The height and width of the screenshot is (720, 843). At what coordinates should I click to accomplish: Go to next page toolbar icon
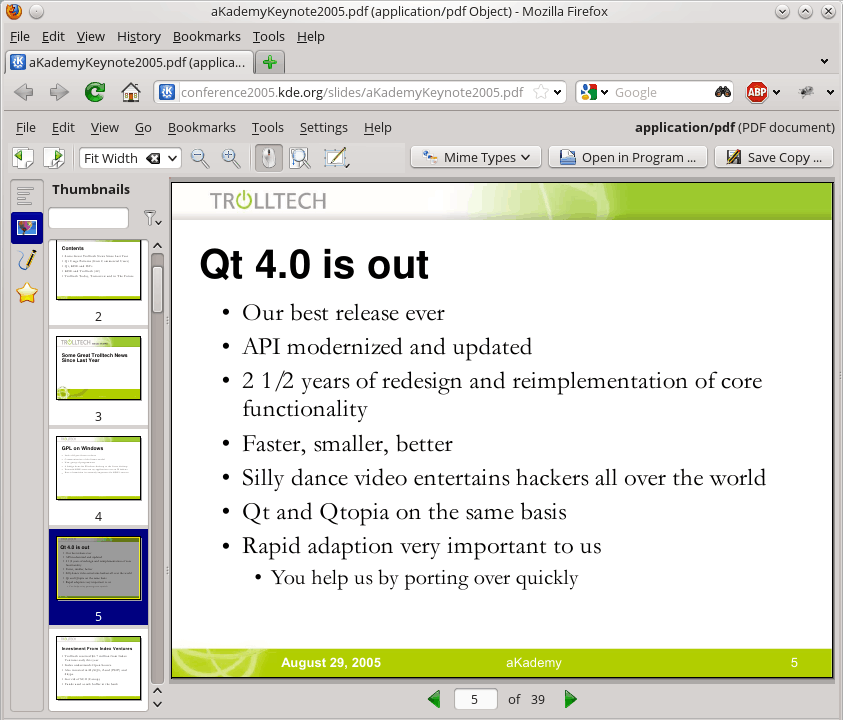pyautogui.click(x=55, y=158)
